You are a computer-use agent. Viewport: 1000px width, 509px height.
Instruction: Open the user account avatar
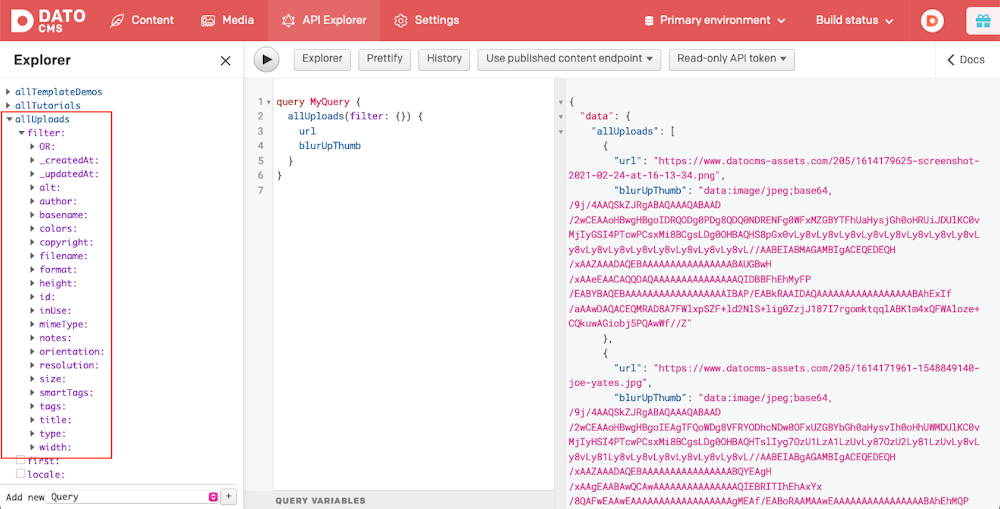click(x=932, y=21)
